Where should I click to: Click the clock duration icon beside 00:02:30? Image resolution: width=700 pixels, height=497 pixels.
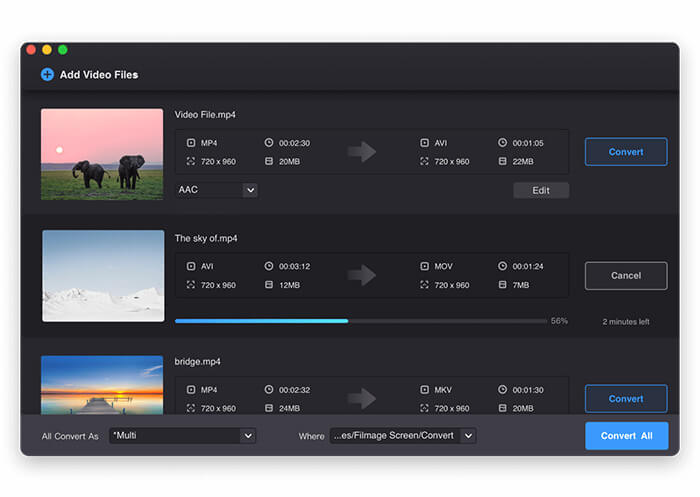pyautogui.click(x=269, y=143)
